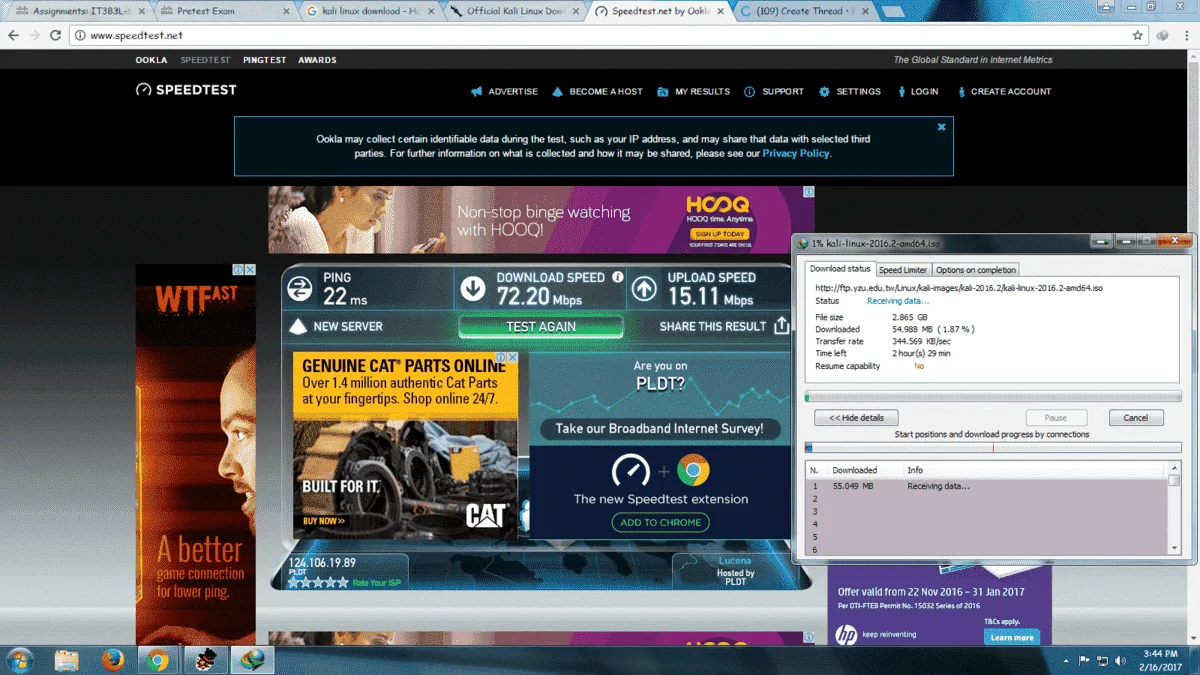Open the Privacy Policy link
Screen dimensions: 1200x675
[796, 154]
